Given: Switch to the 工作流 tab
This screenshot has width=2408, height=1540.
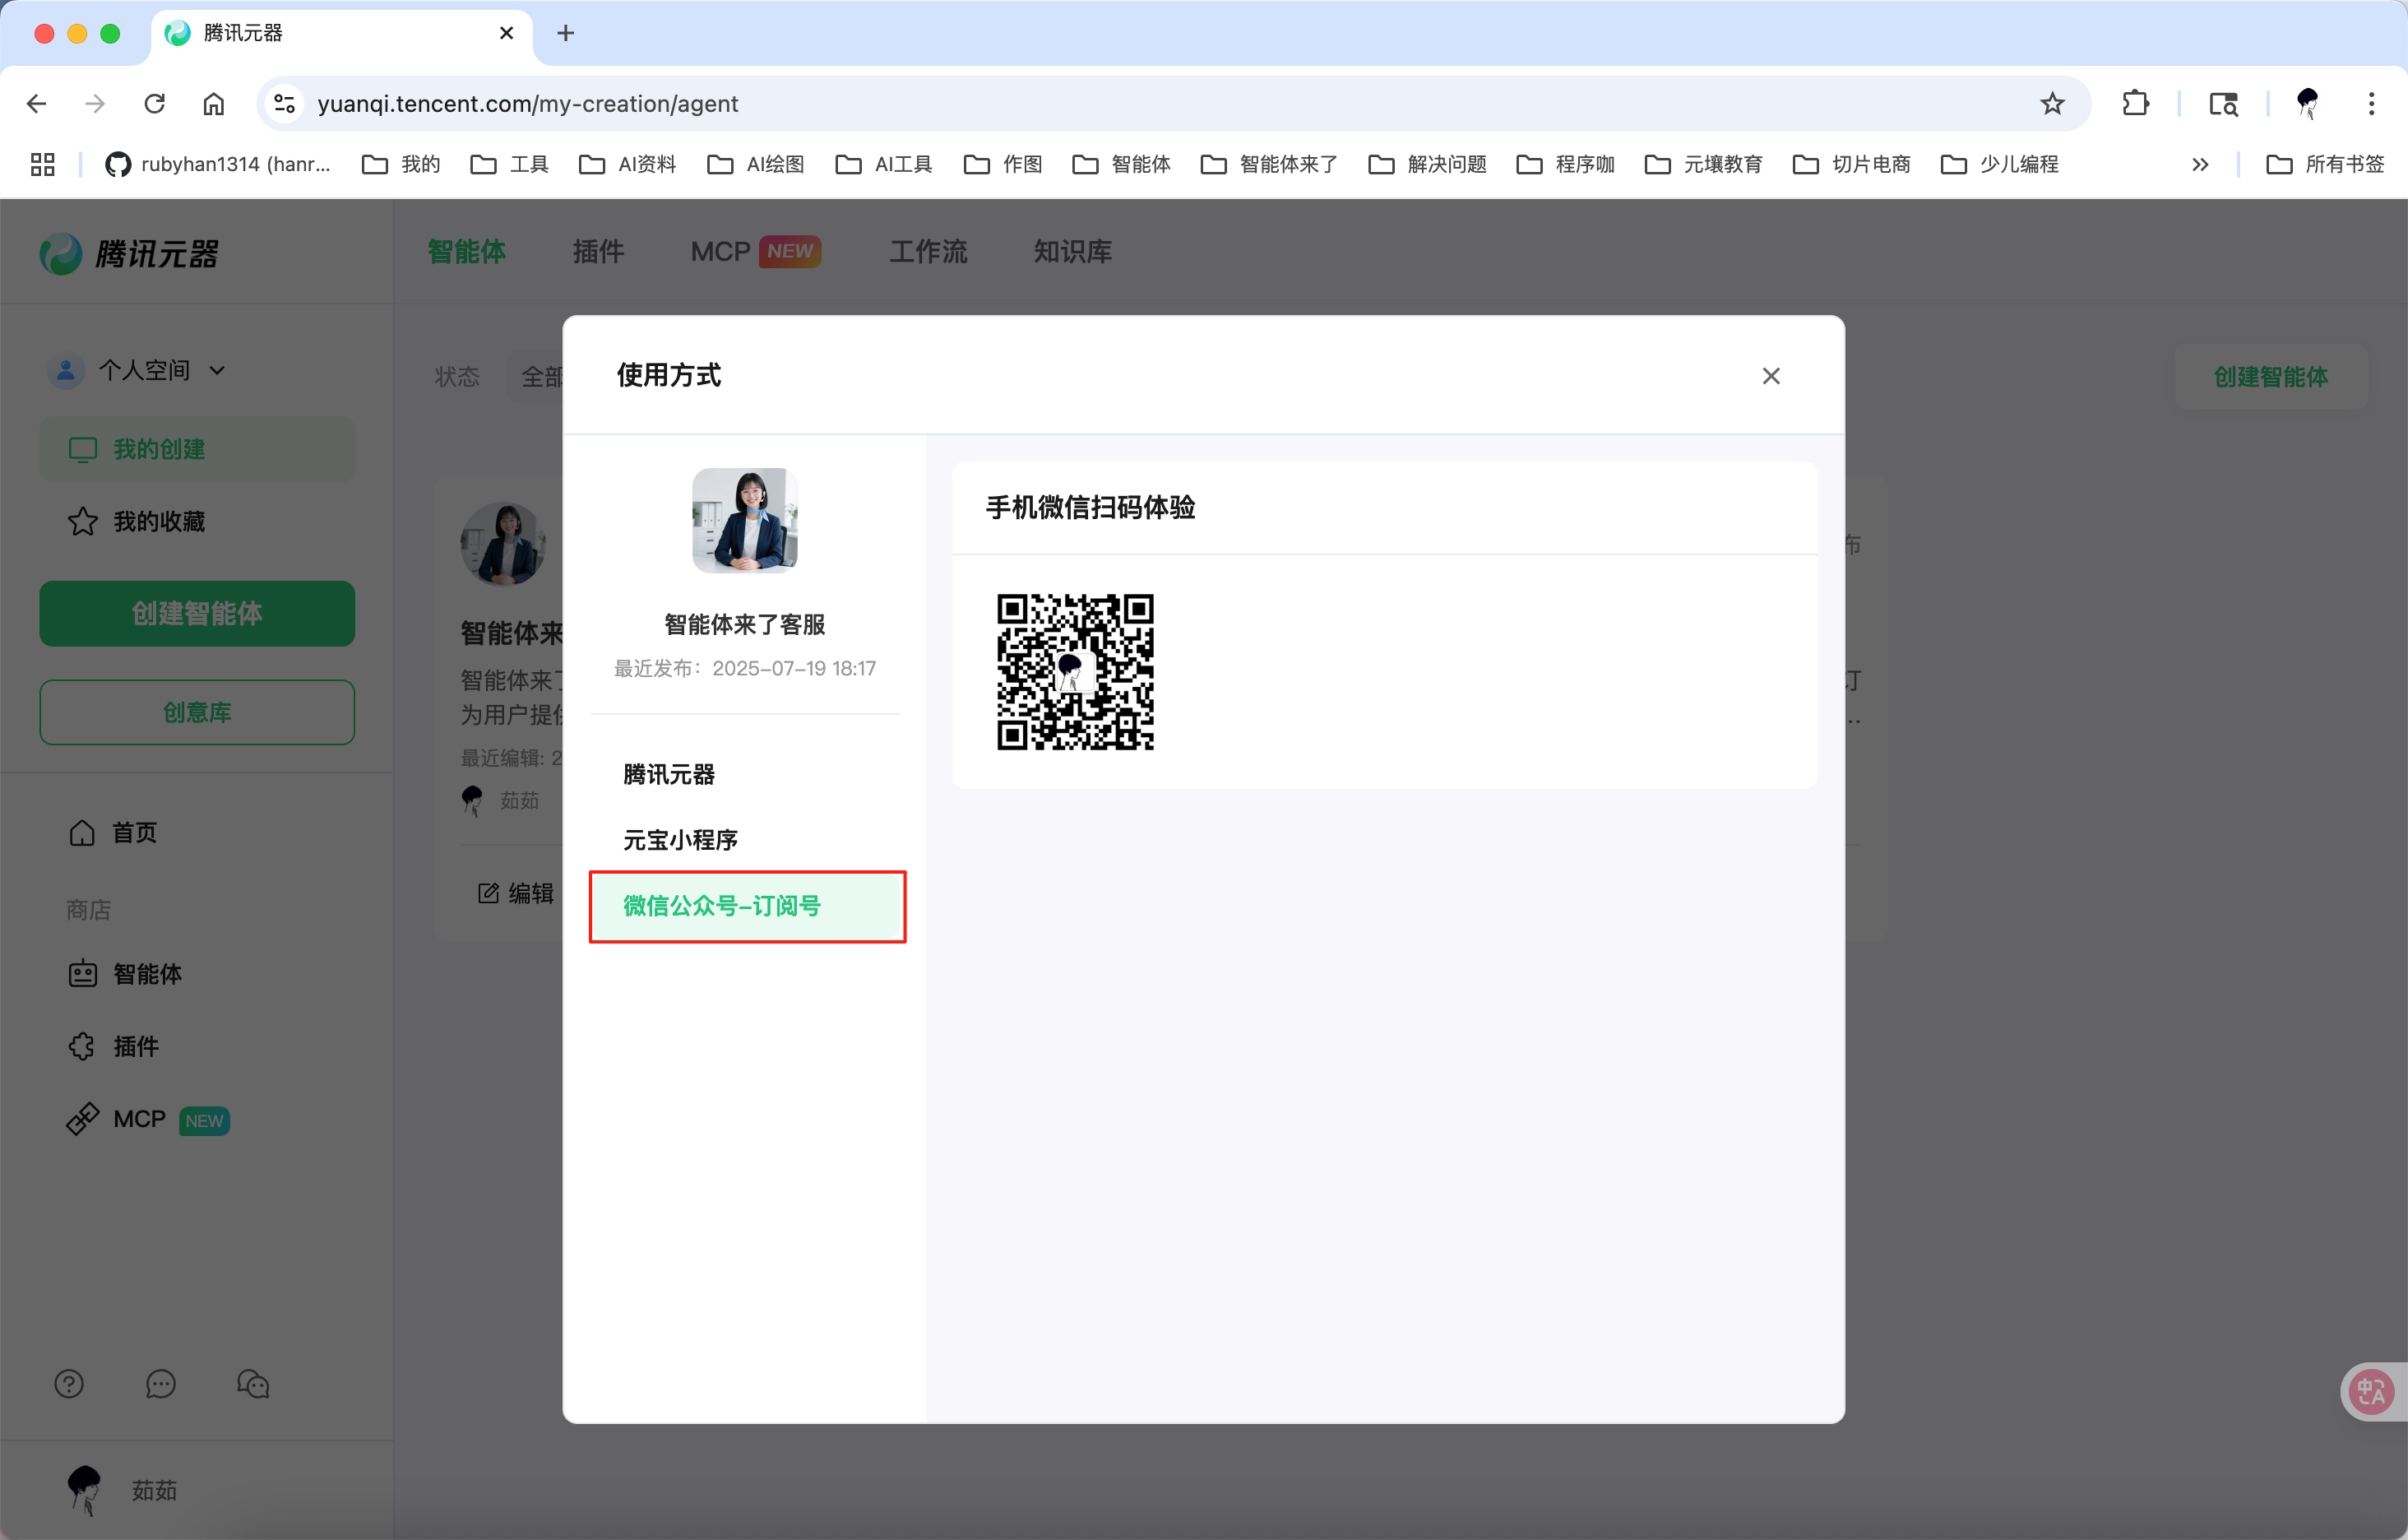Looking at the screenshot, I should point(927,252).
